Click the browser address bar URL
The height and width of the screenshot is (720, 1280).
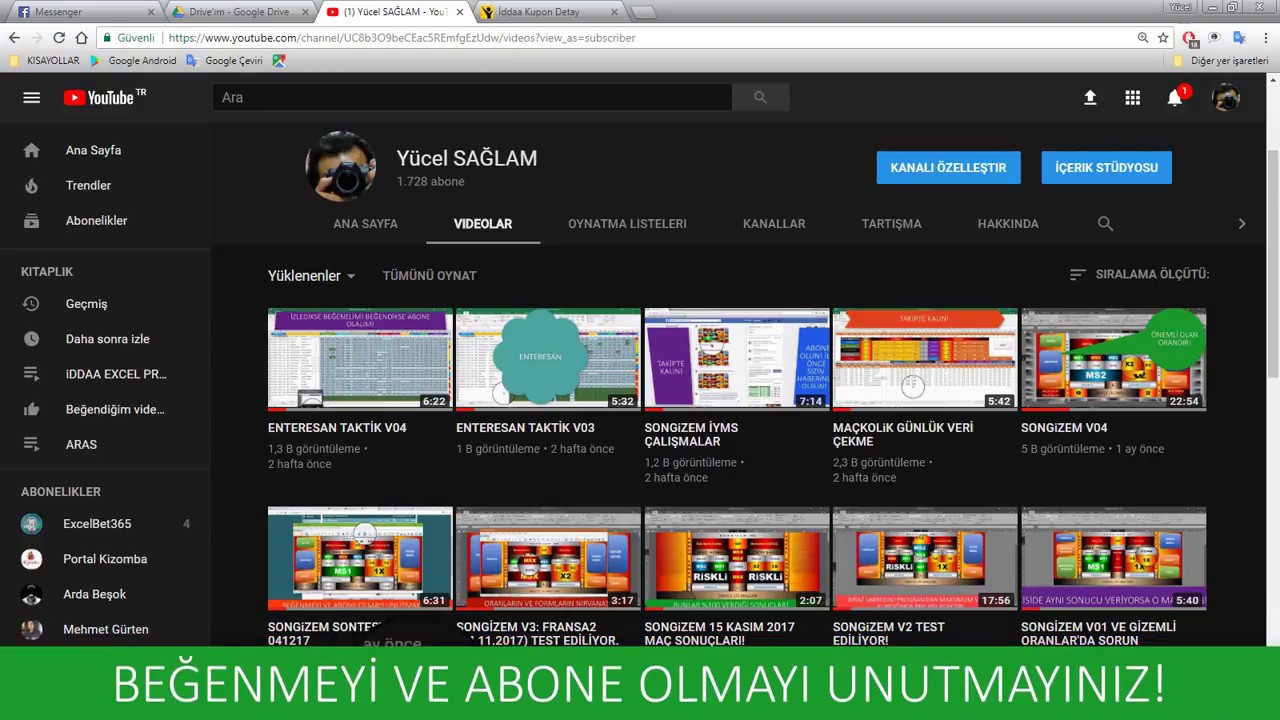[402, 38]
